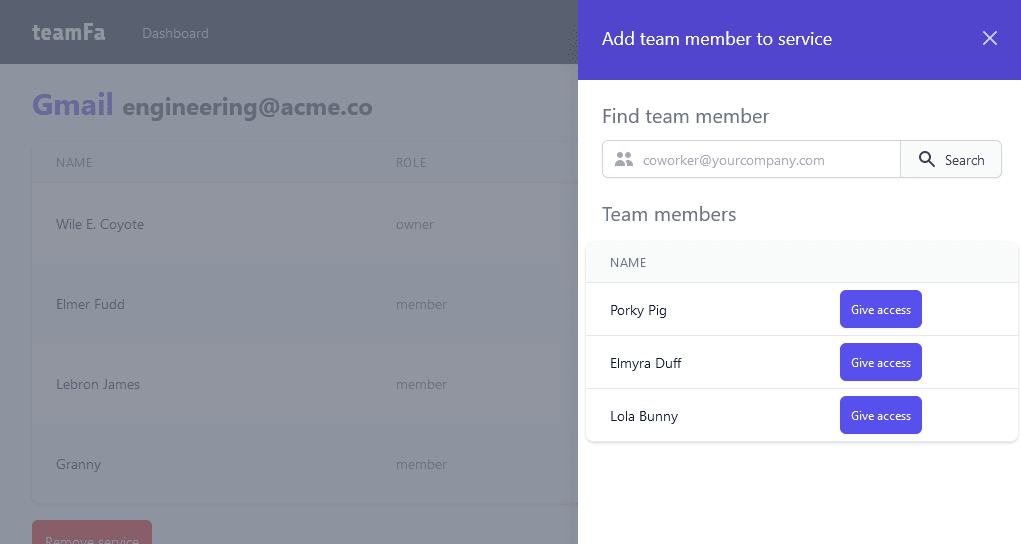Give access to Porky Pig
1021x544 pixels.
point(880,309)
